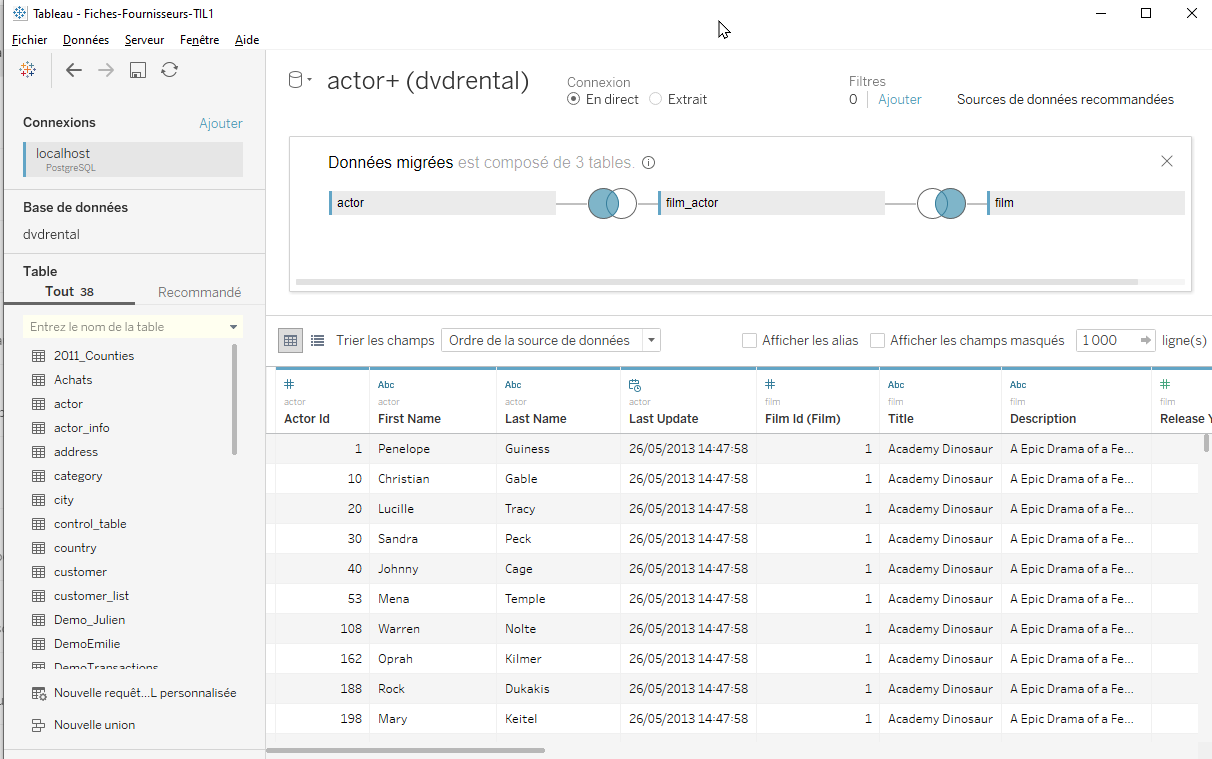
Task: Refresh the data source with the circular arrow
Action: coord(170,70)
